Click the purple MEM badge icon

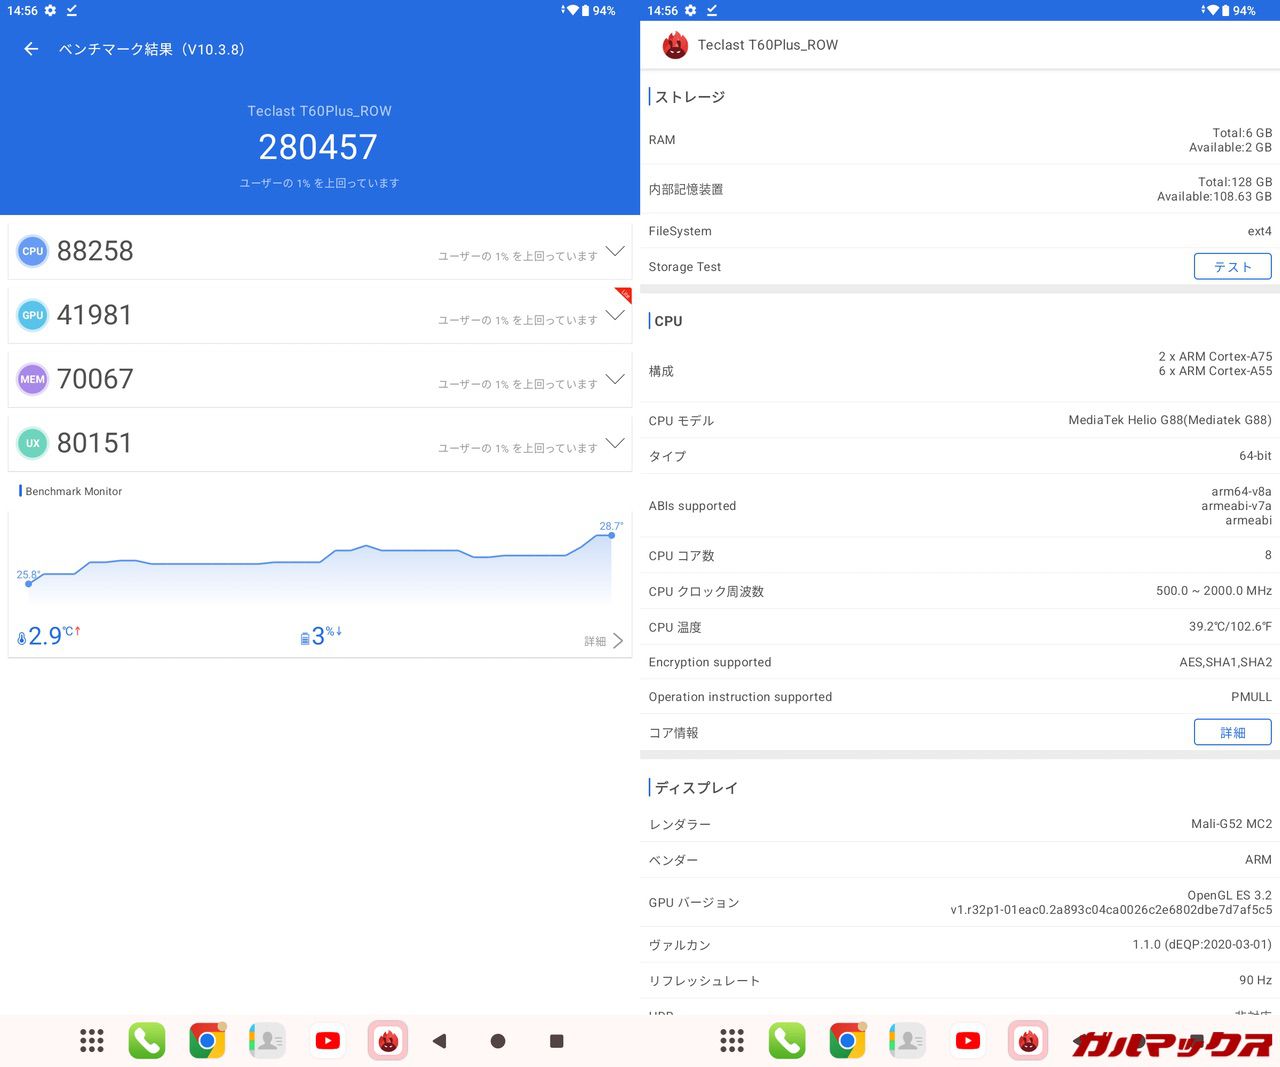click(x=33, y=379)
